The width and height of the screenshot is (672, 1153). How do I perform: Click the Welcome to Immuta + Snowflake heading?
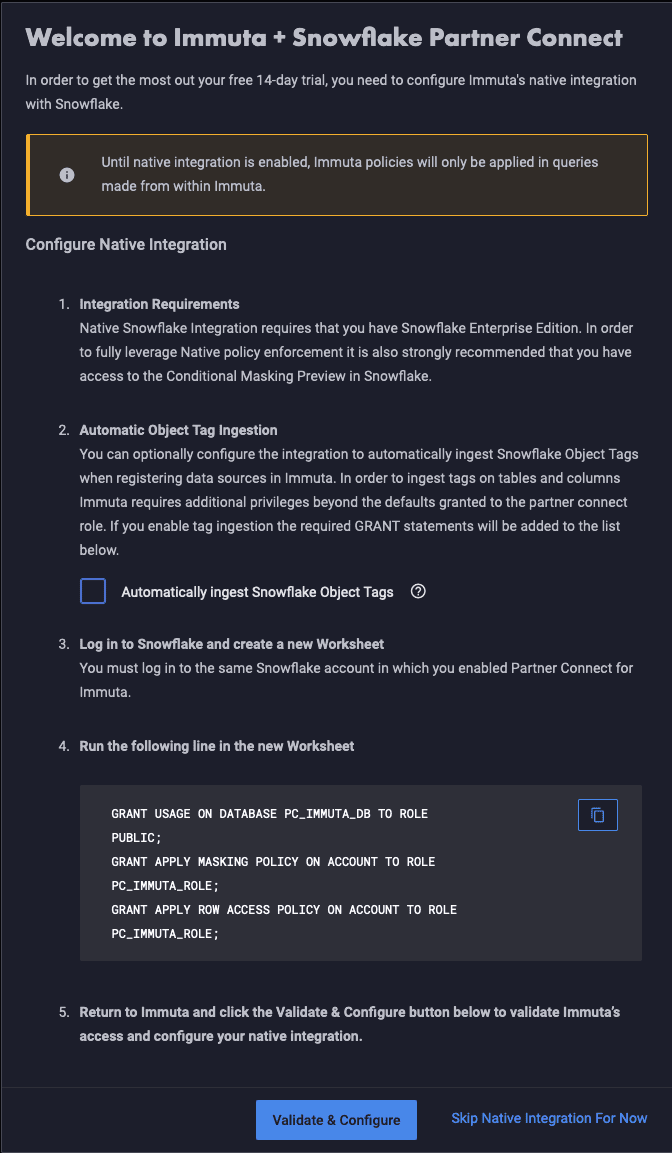pos(324,38)
